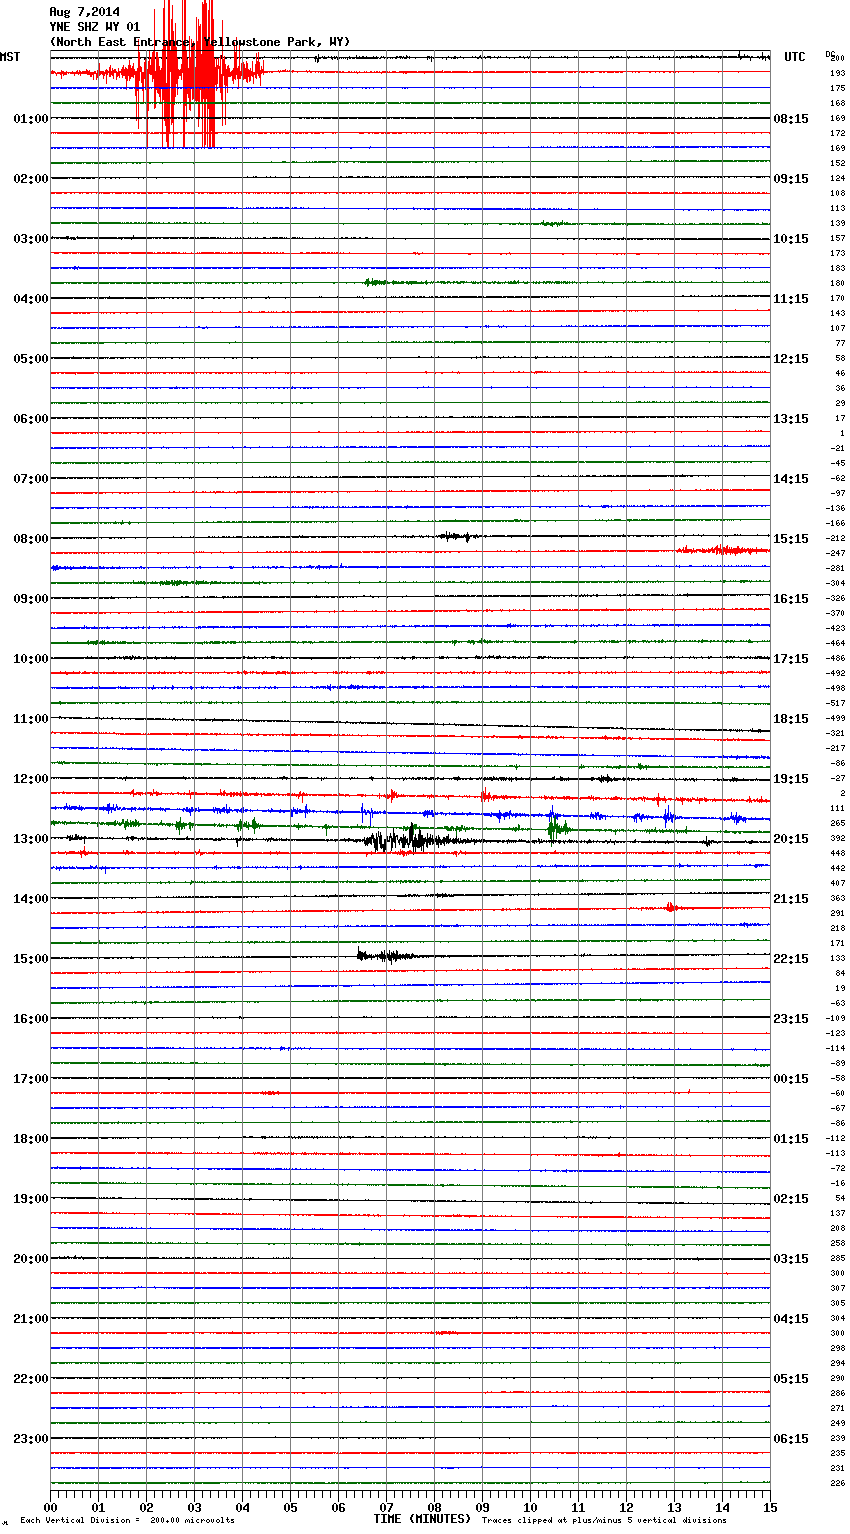Select the '11:00' MST row label
850x1534 pixels.
(x=31, y=719)
